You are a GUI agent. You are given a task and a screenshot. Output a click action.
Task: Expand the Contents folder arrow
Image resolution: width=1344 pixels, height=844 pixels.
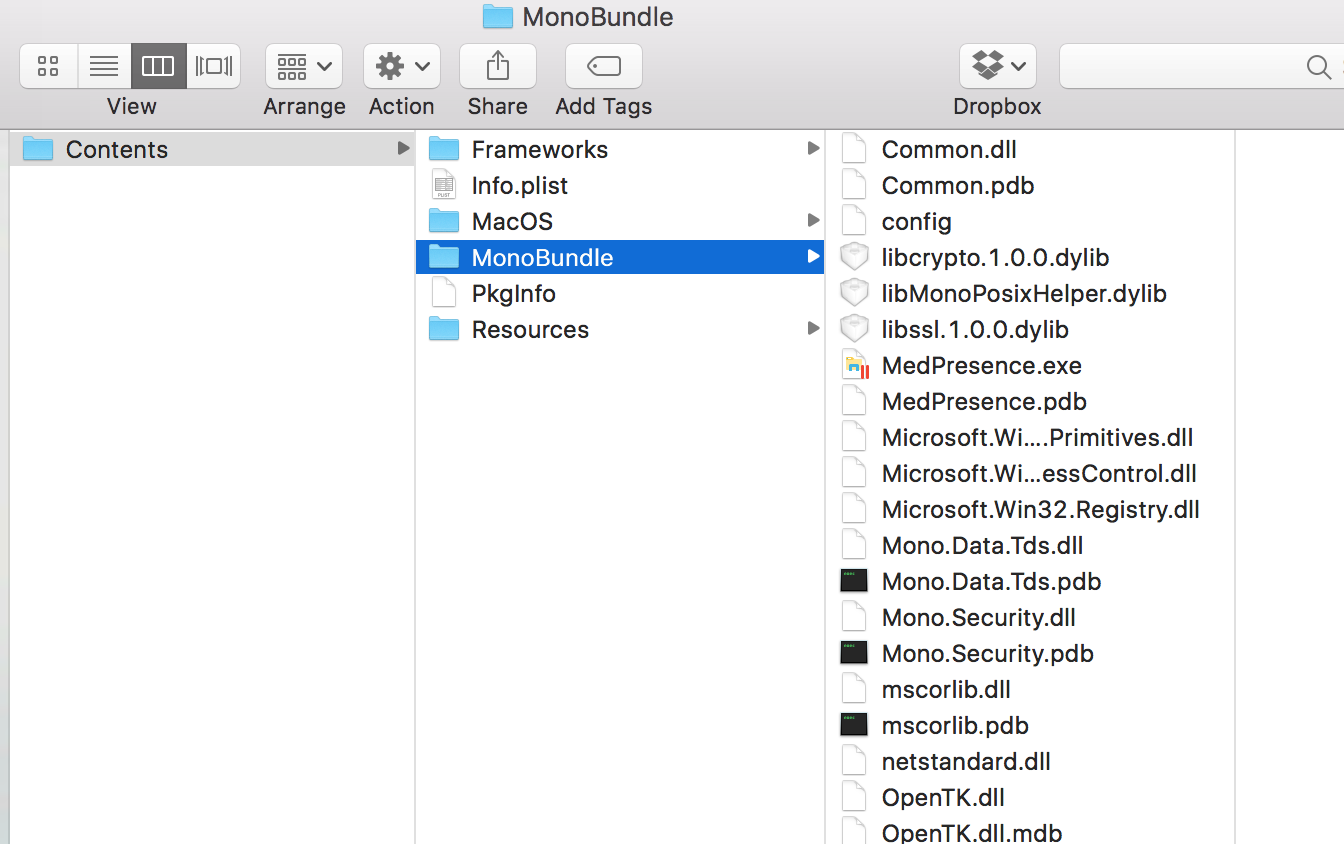(x=403, y=148)
